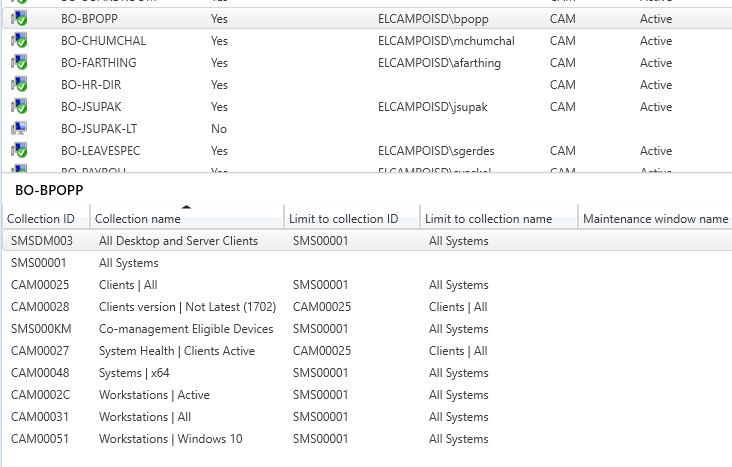Select All Desktop and Server Clients collection

(x=178, y=241)
